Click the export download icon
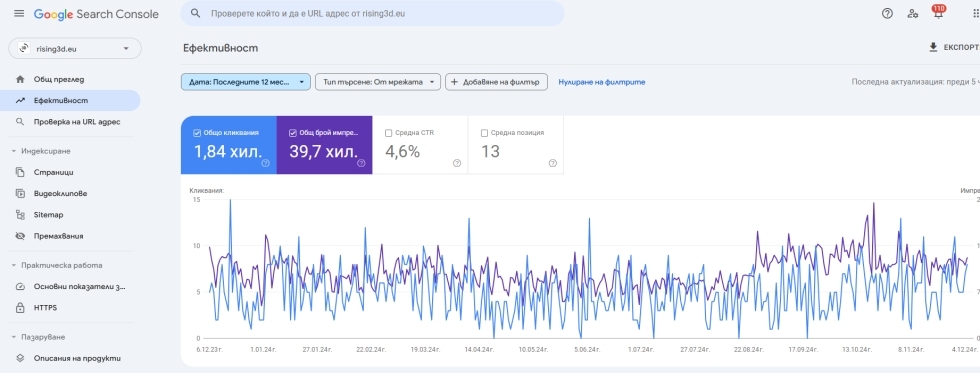Screen dimensions: 980x373 [x=933, y=47]
